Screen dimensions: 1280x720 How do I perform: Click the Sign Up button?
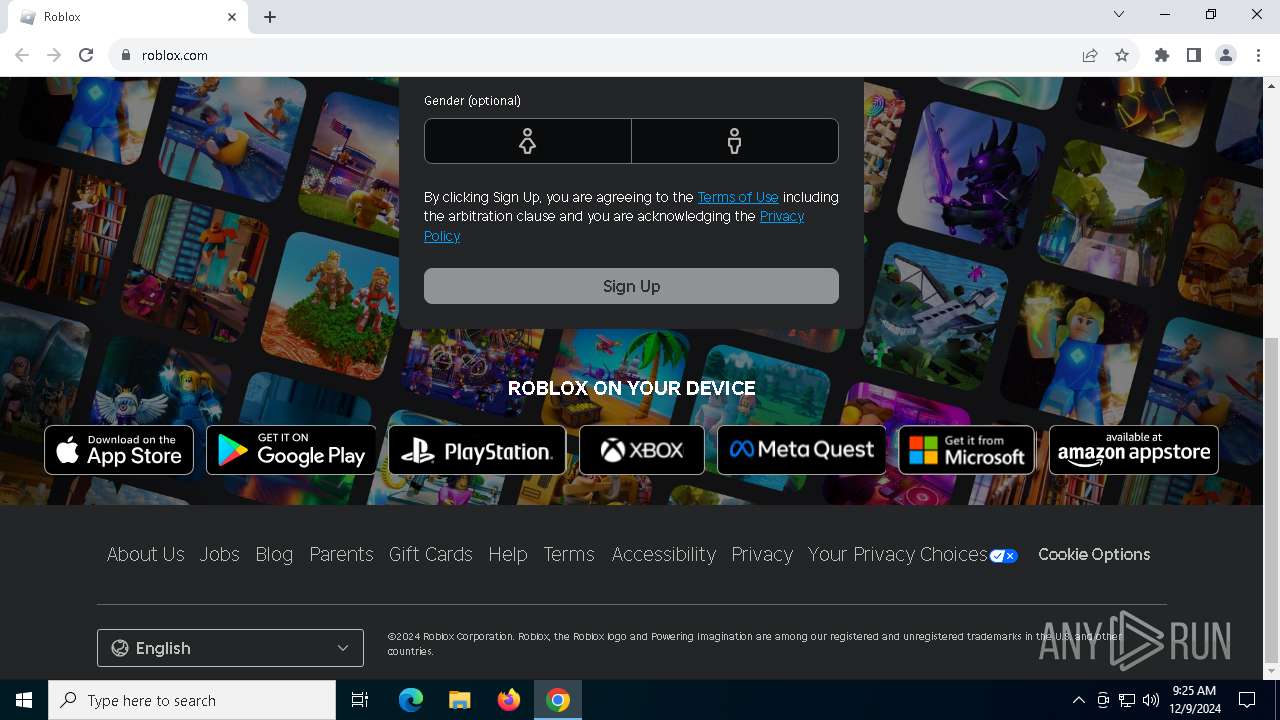[631, 286]
